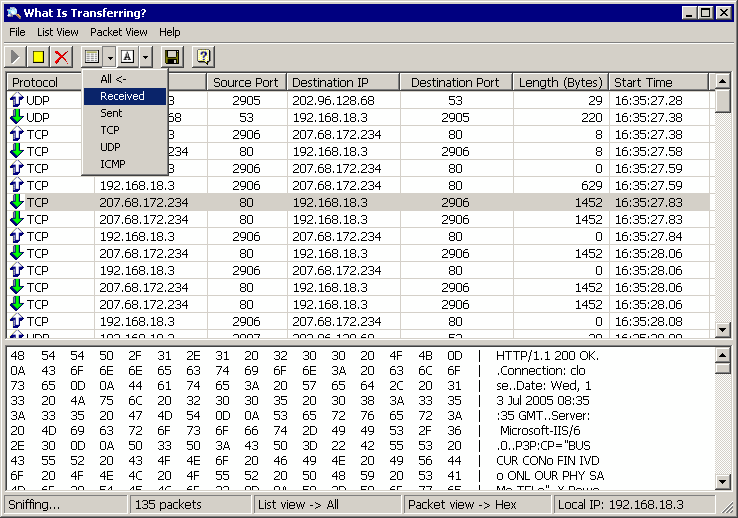The image size is (738, 518).
Task: Choose 'Sent' filter option
Action: pyautogui.click(x=112, y=113)
